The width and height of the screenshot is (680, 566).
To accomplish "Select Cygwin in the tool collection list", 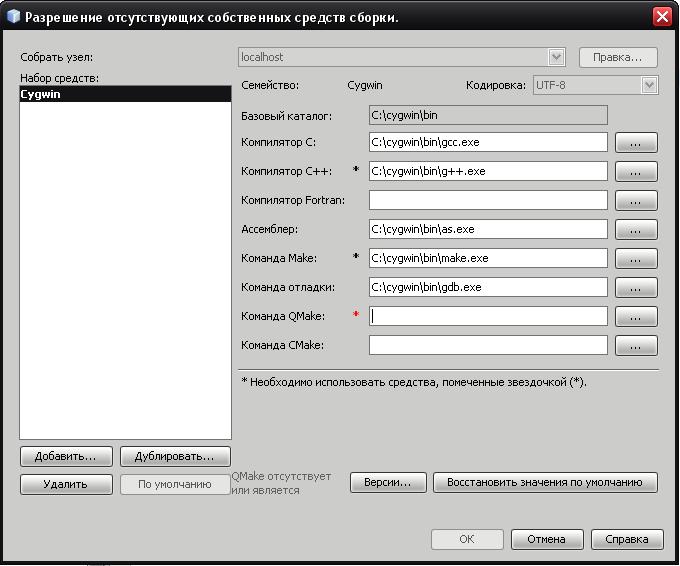I will [125, 94].
